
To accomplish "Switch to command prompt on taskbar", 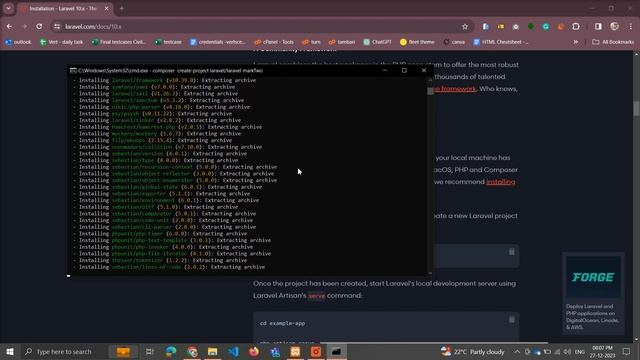I will click(336, 351).
